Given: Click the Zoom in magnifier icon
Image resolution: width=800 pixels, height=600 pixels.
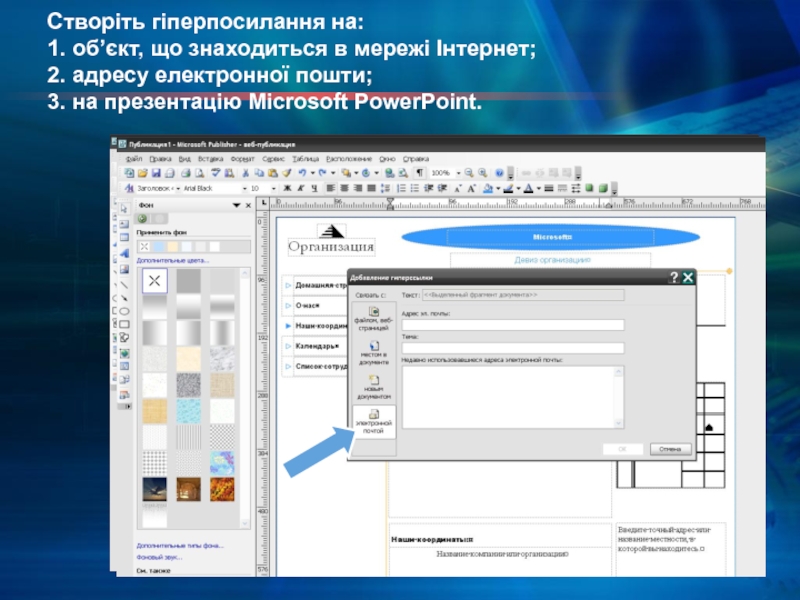Looking at the screenshot, I should pos(482,173).
